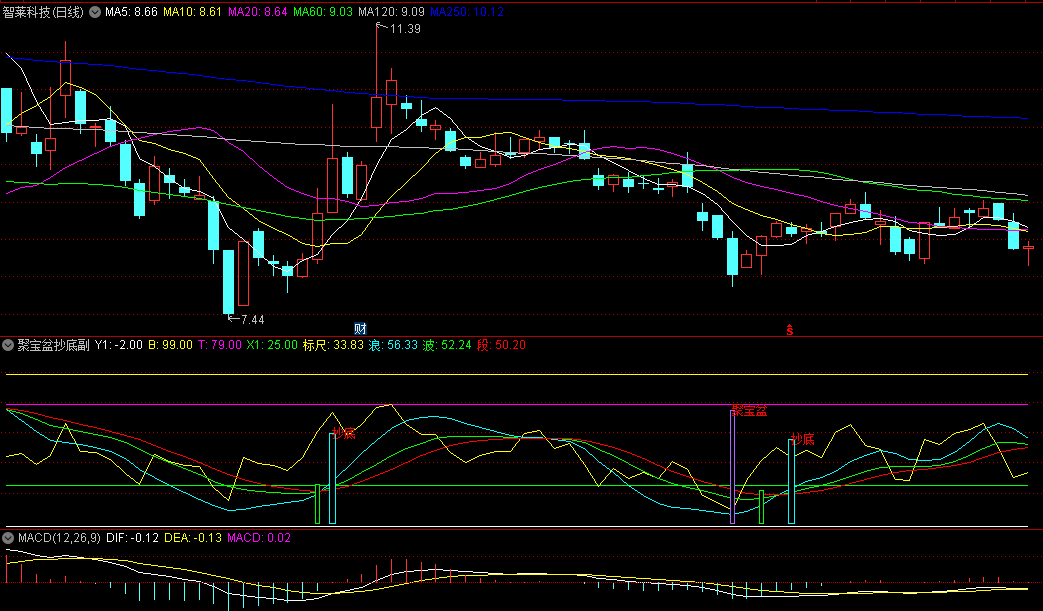Click the 11.39 high price annotation
This screenshot has width=1043, height=611.
tap(405, 29)
